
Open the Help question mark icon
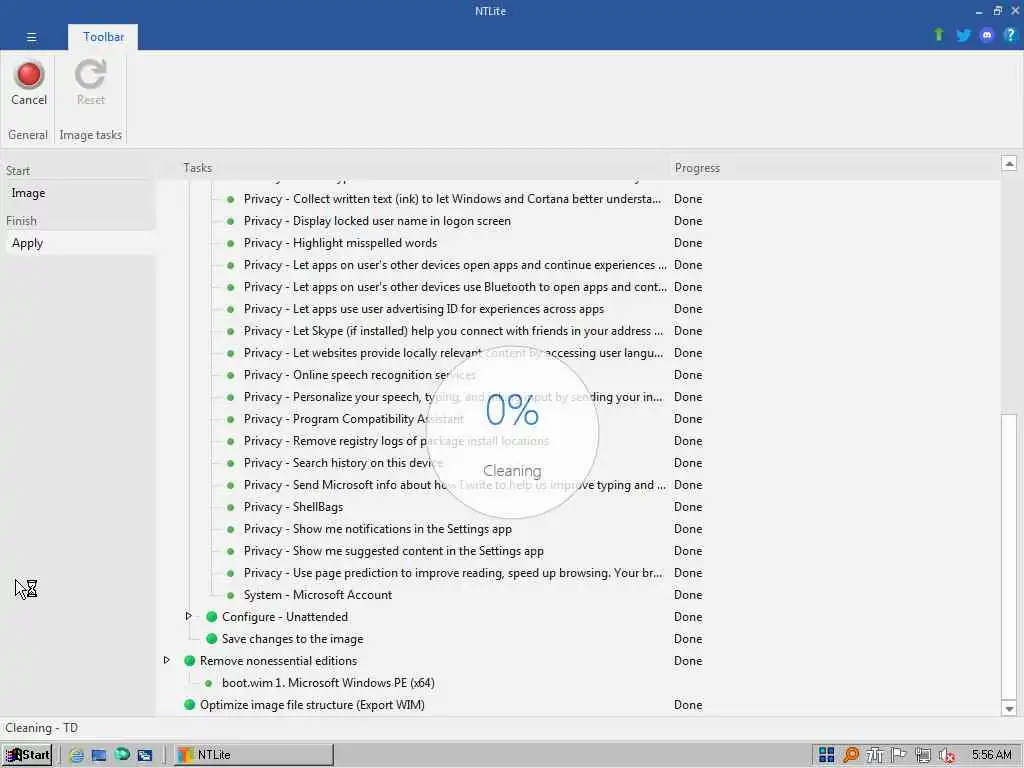(1010, 35)
